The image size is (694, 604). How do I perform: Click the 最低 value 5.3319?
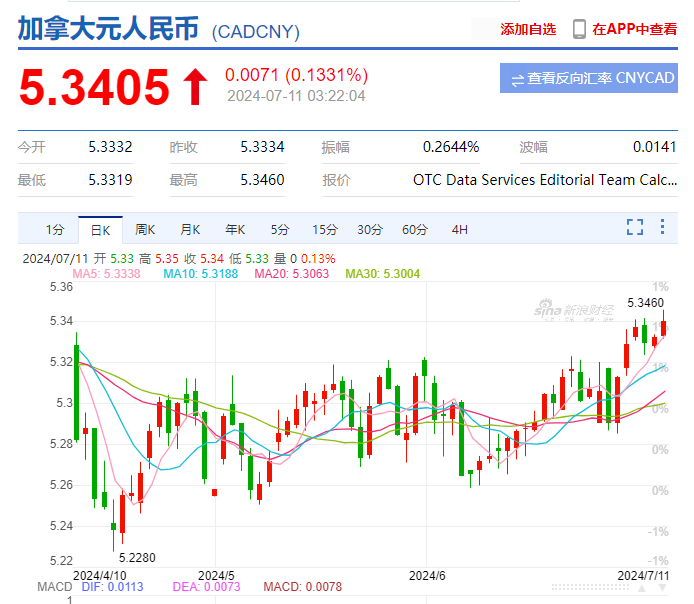pos(110,180)
